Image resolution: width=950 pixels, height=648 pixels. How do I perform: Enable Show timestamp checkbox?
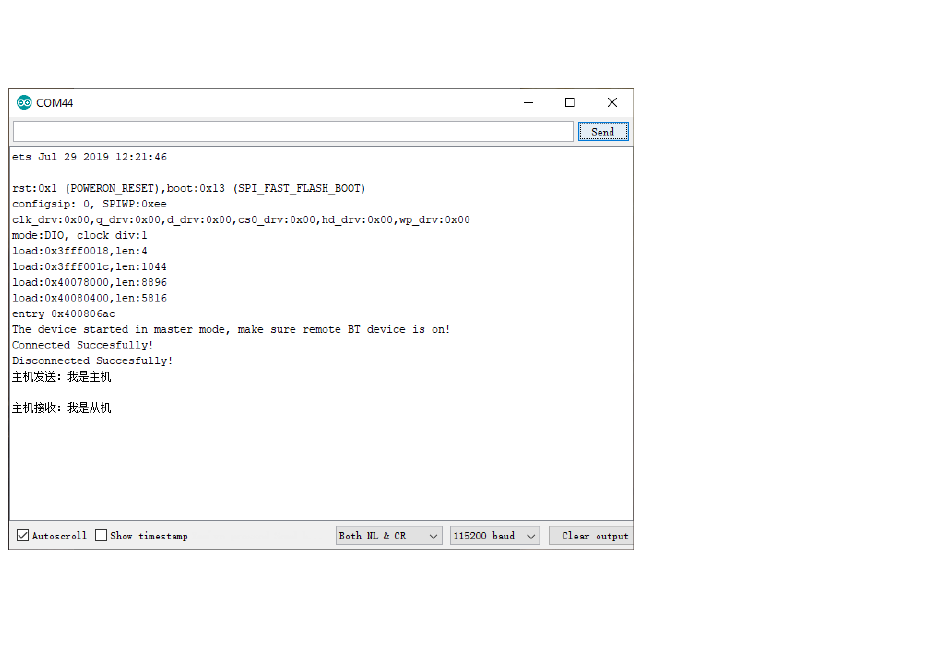click(101, 535)
